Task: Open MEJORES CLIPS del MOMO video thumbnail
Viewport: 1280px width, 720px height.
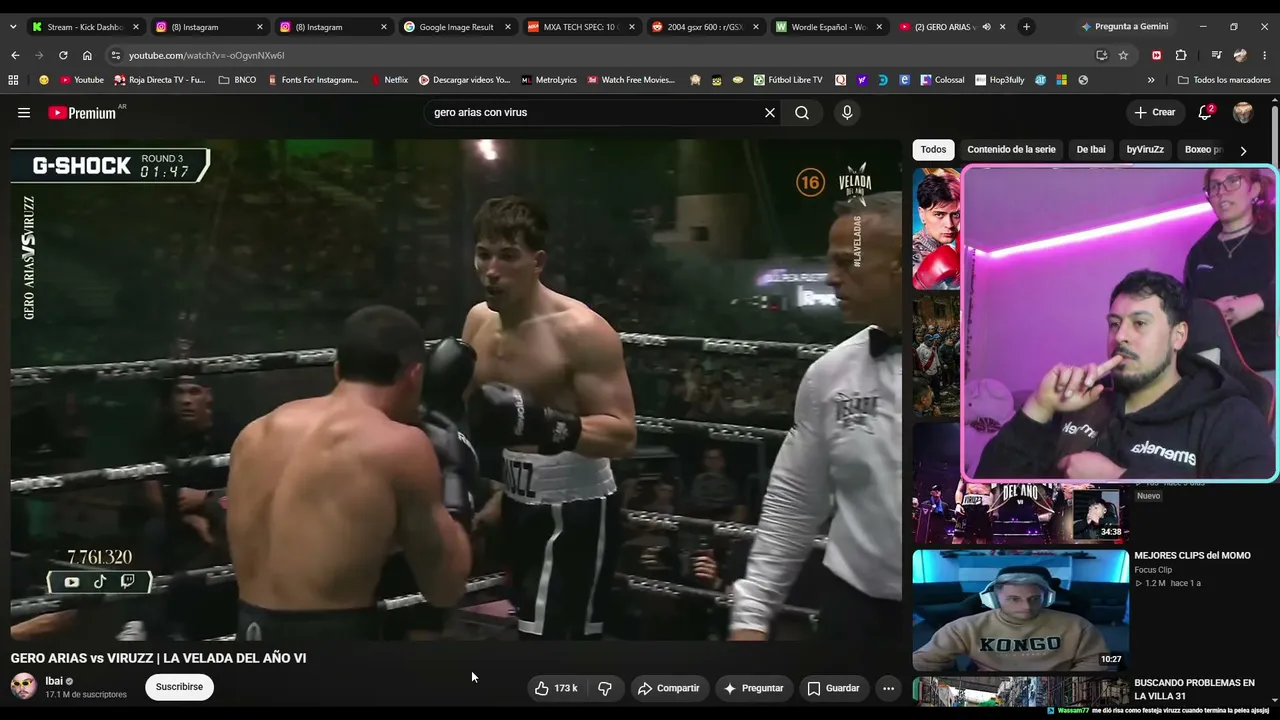Action: [x=1021, y=609]
